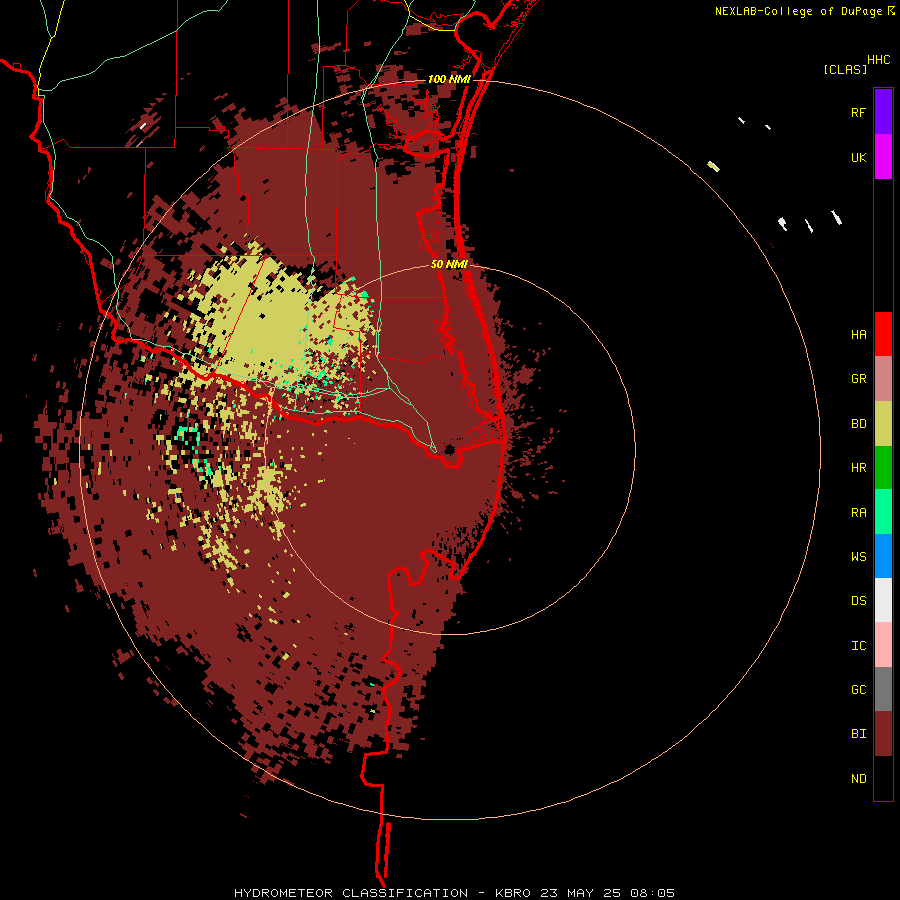Click the HR legend label
Image resolution: width=900 pixels, height=900 pixels.
click(x=858, y=468)
